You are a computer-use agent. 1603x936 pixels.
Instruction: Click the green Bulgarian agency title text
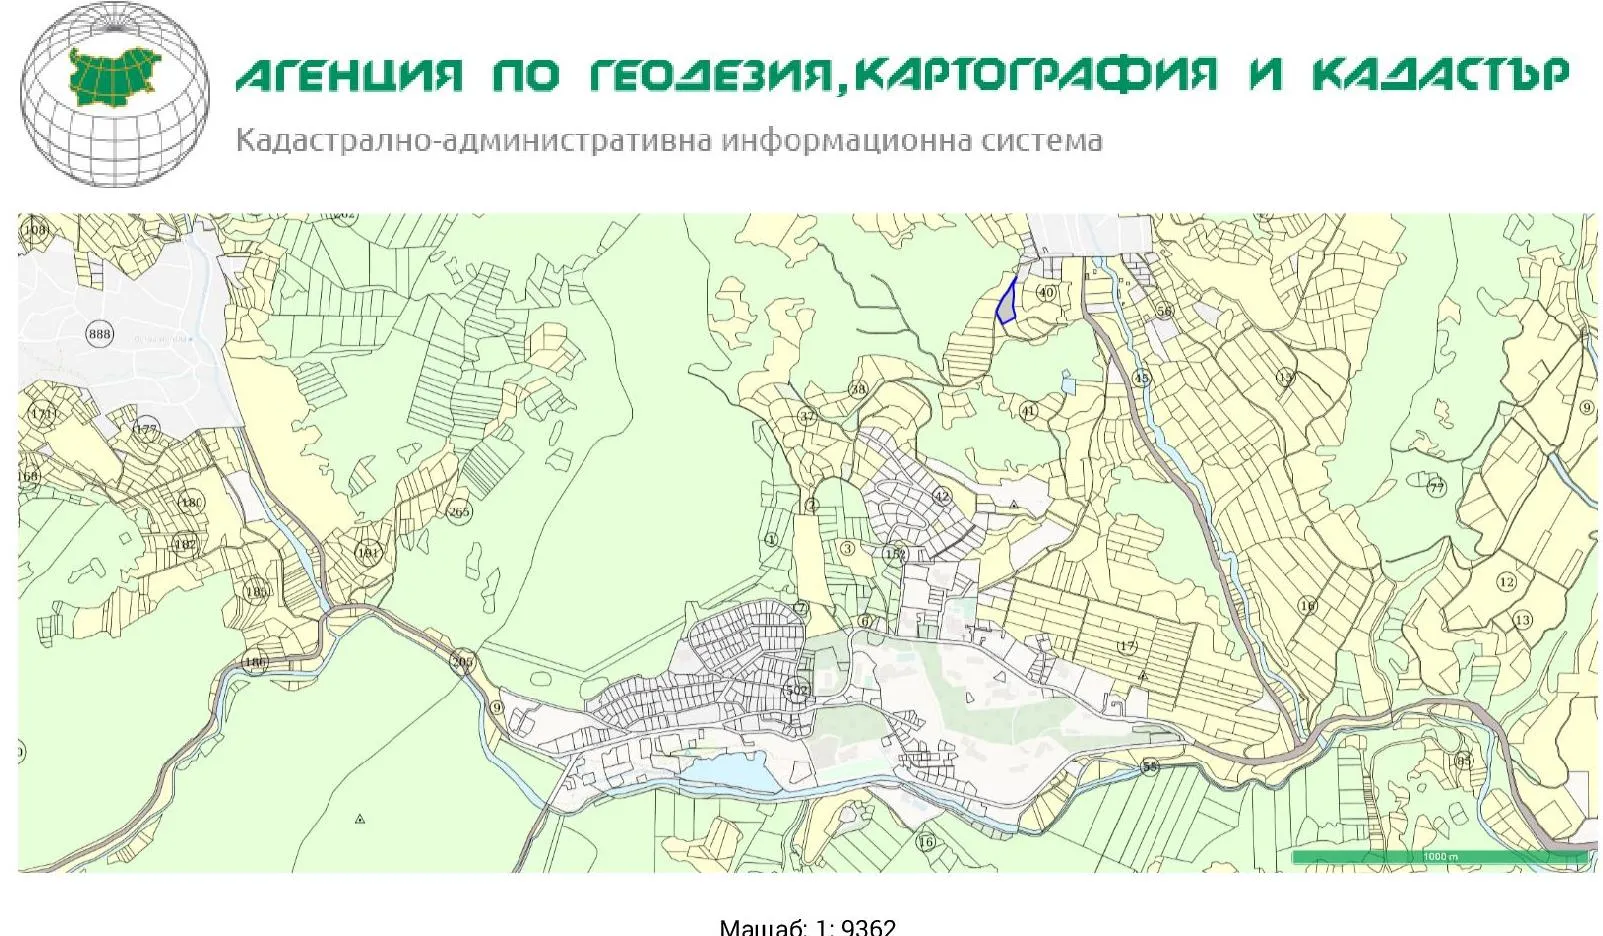[902, 75]
